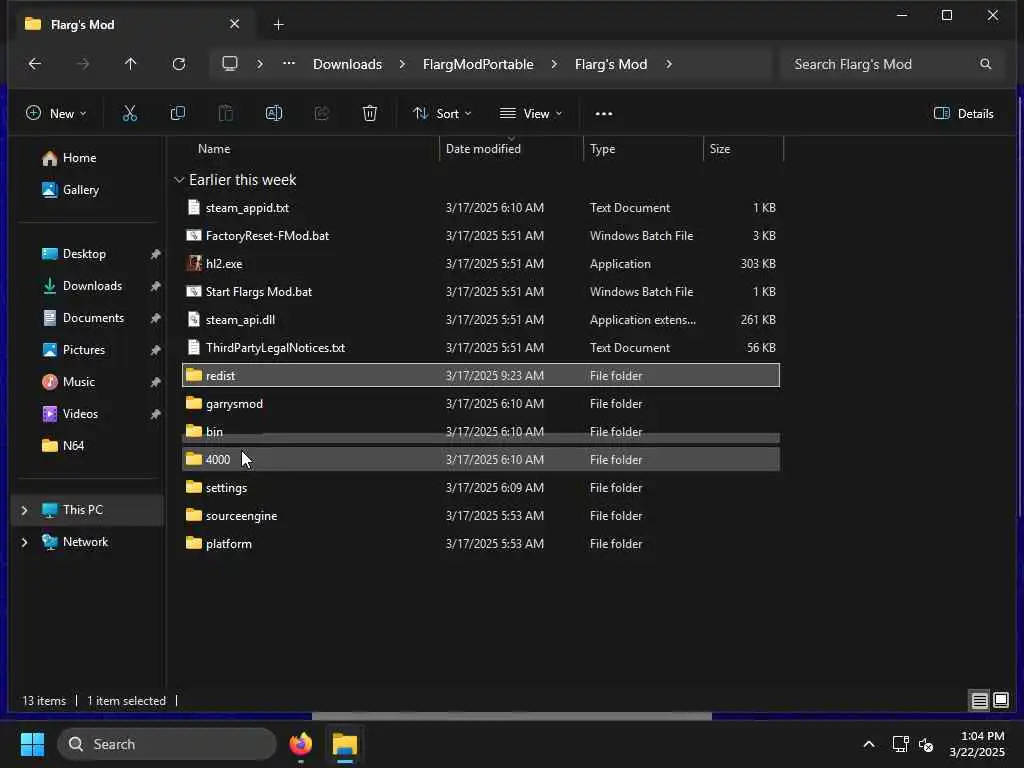This screenshot has height=768, width=1024.
Task: Open the See more ellipsis menu
Action: (x=604, y=114)
